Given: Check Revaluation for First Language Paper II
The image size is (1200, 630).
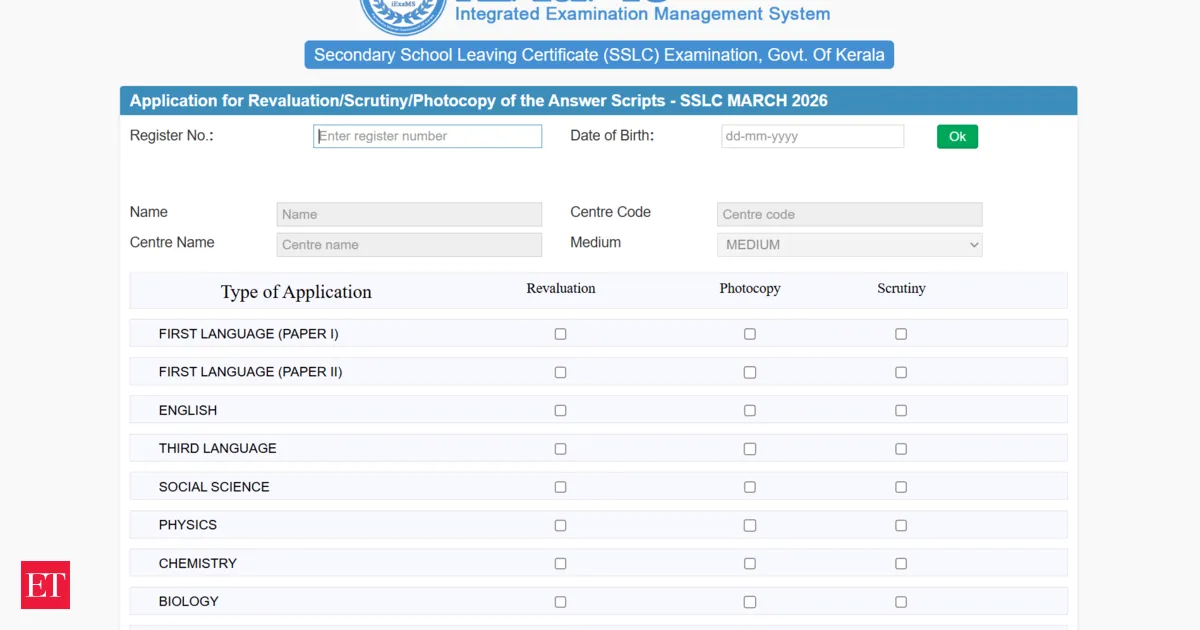Looking at the screenshot, I should coord(560,372).
